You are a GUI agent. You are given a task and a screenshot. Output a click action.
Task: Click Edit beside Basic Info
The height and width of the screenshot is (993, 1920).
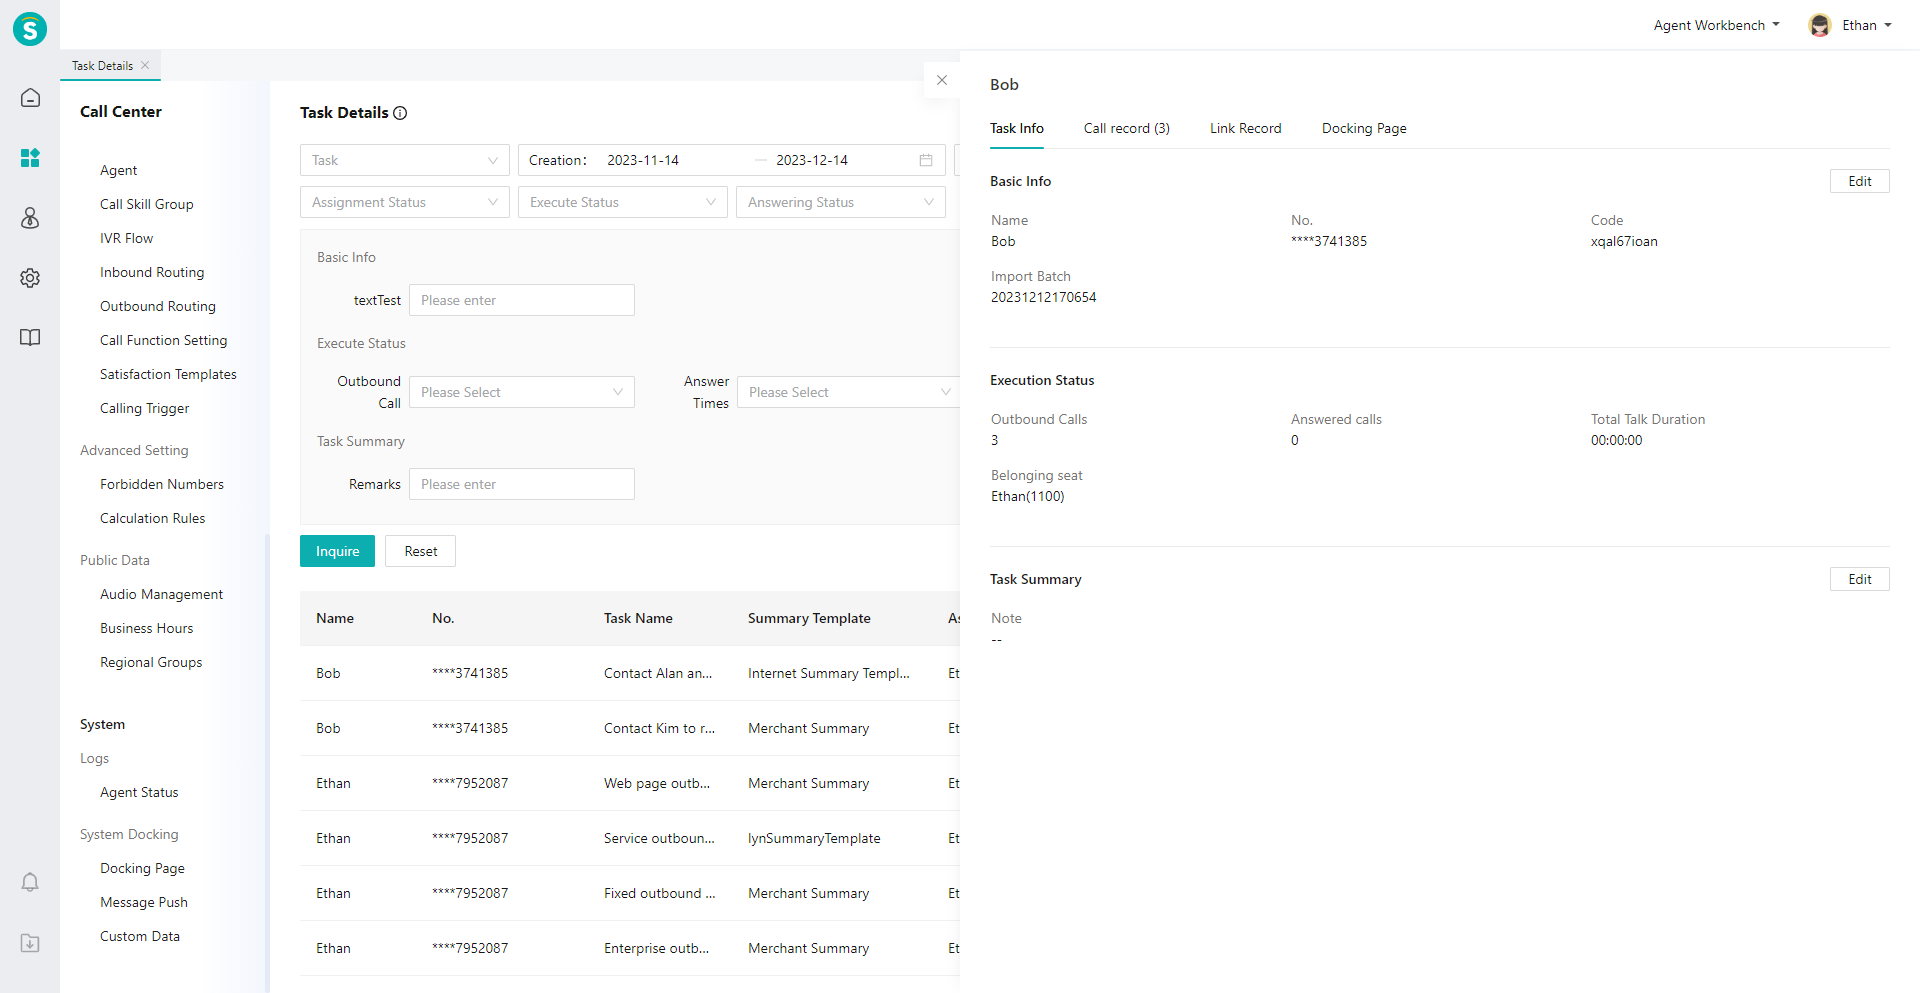pos(1860,181)
